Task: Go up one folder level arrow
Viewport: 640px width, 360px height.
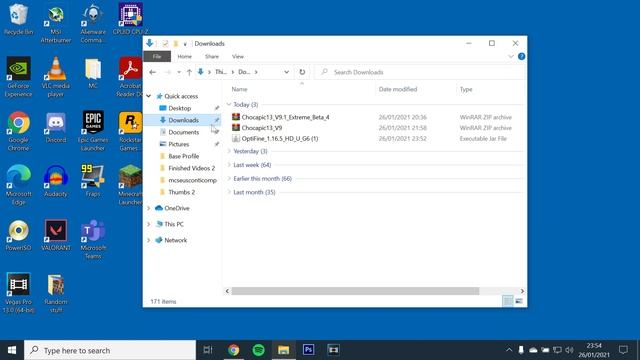Action: [189, 72]
